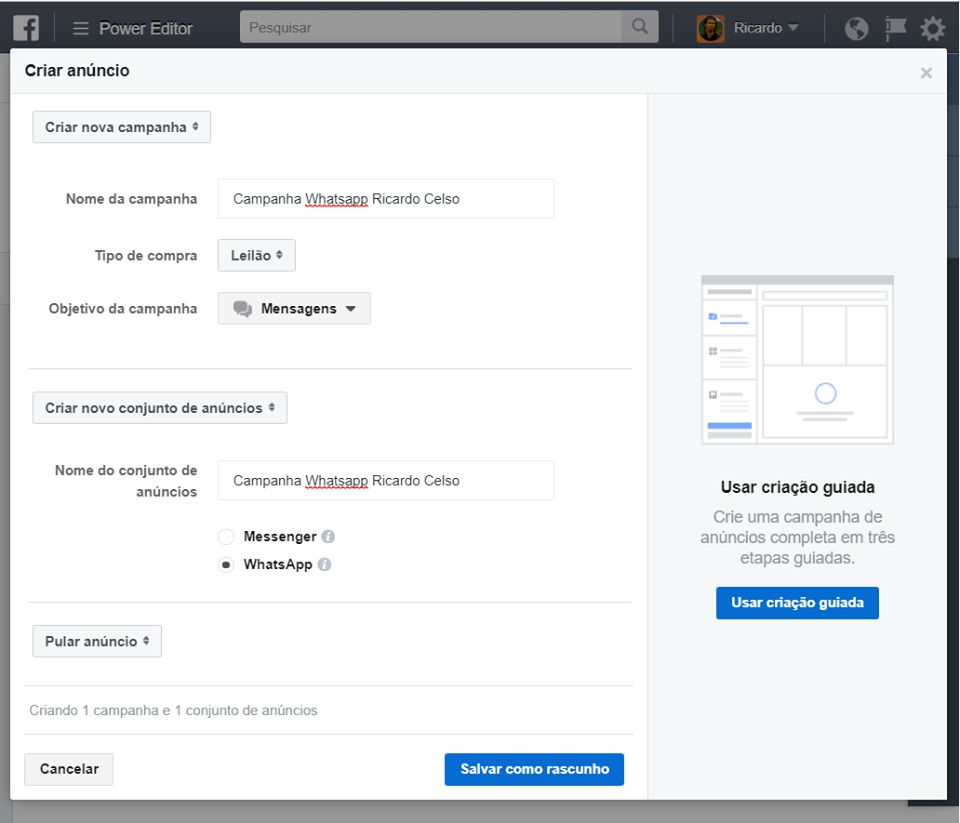This screenshot has width=960, height=823.
Task: Click the Messenger info icon
Action: tap(328, 537)
